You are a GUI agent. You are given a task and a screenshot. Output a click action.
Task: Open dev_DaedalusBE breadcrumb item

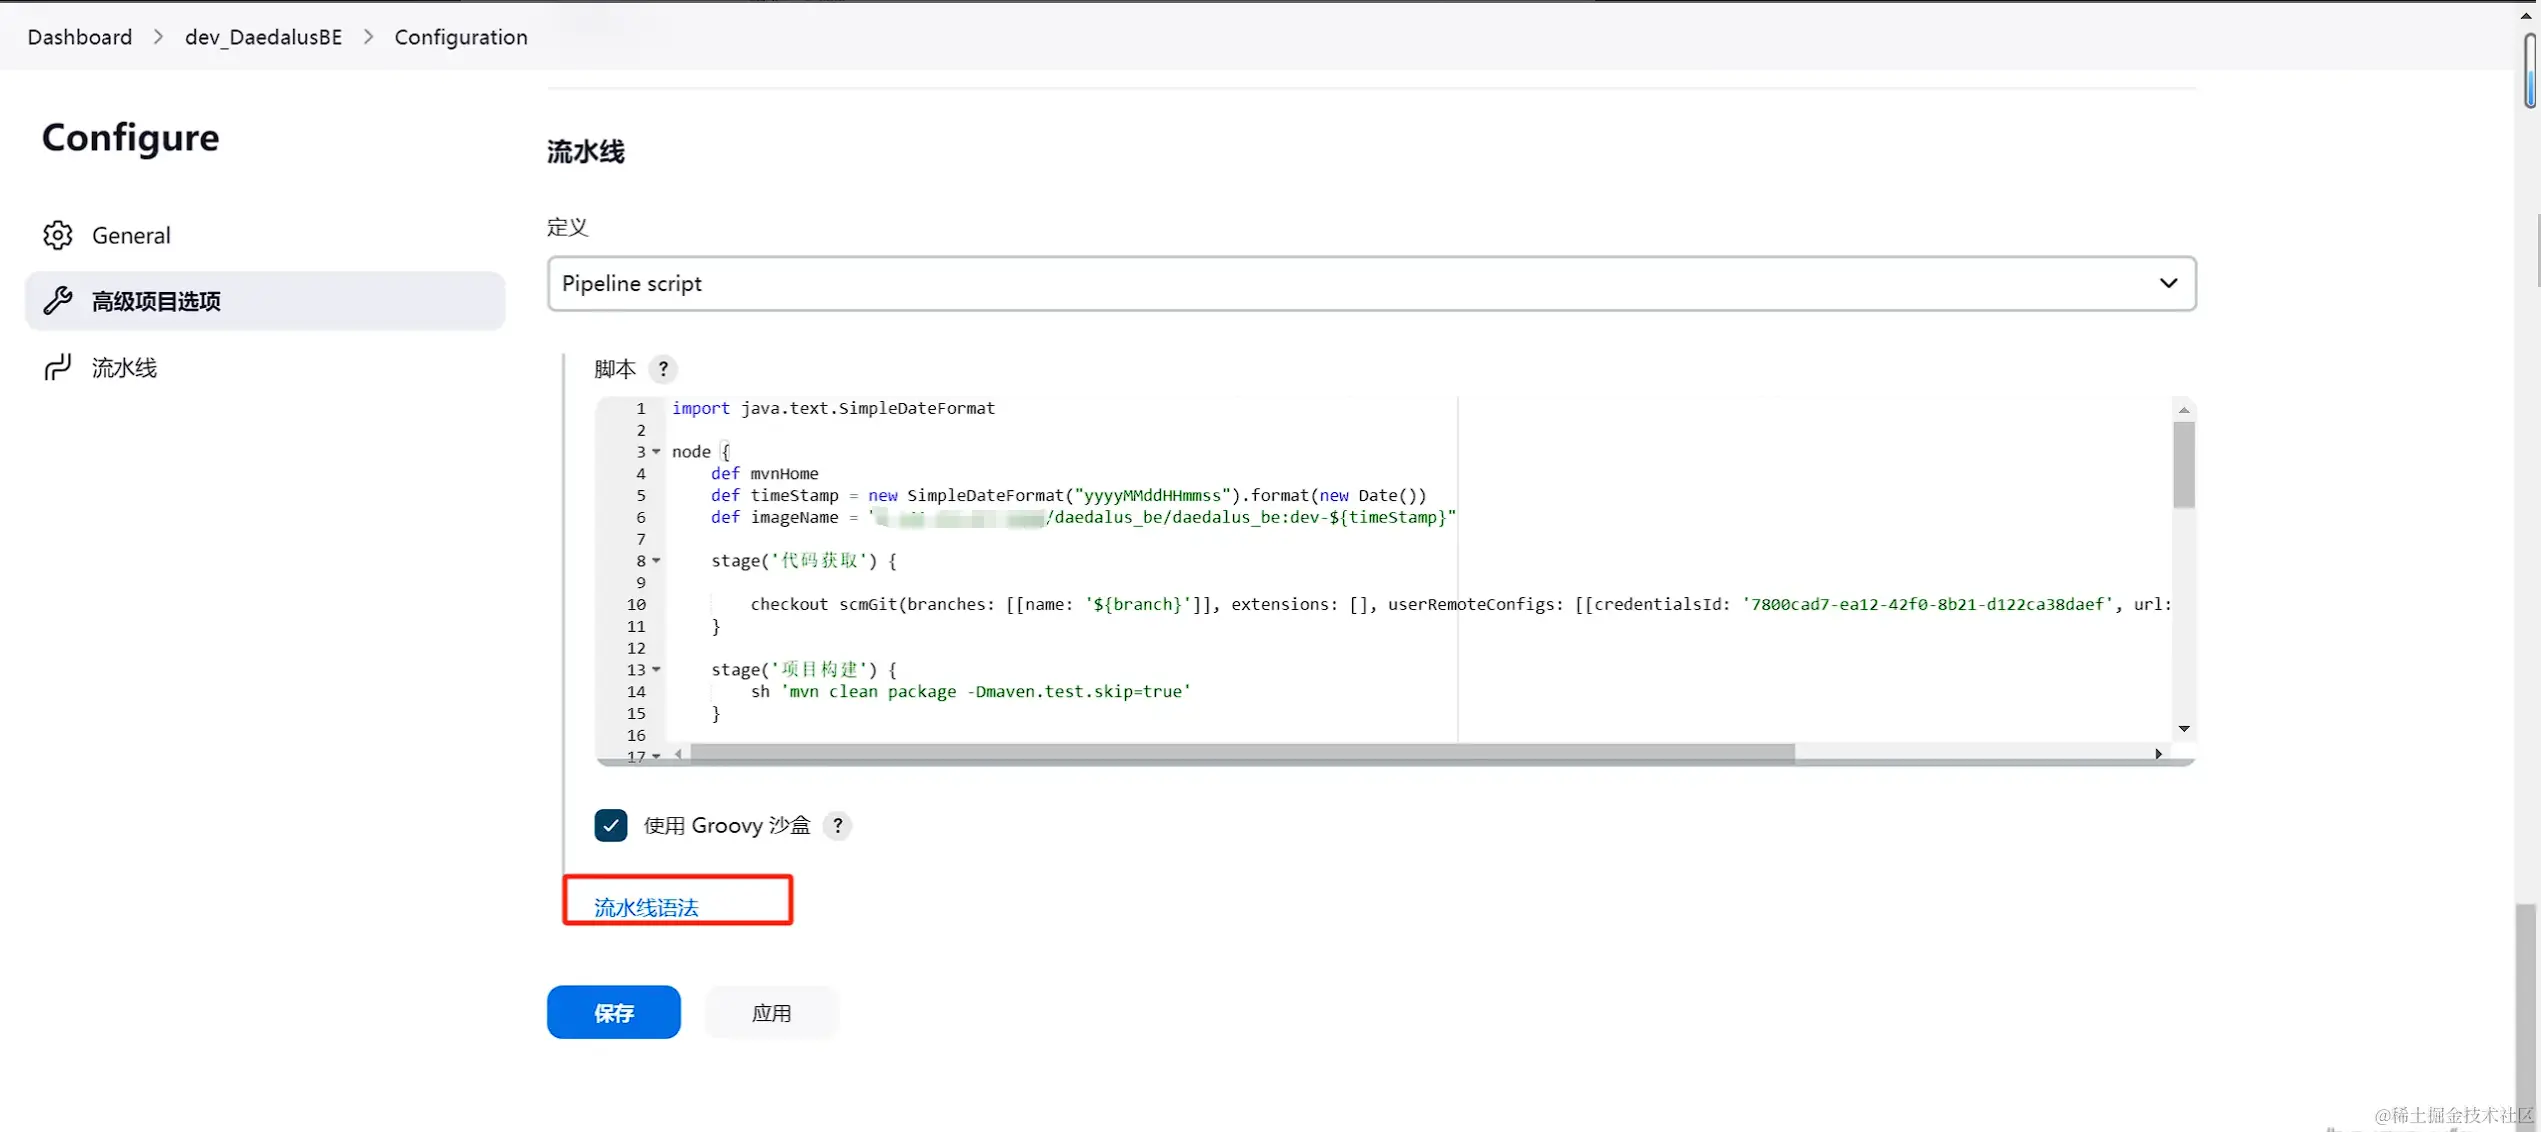coord(263,37)
